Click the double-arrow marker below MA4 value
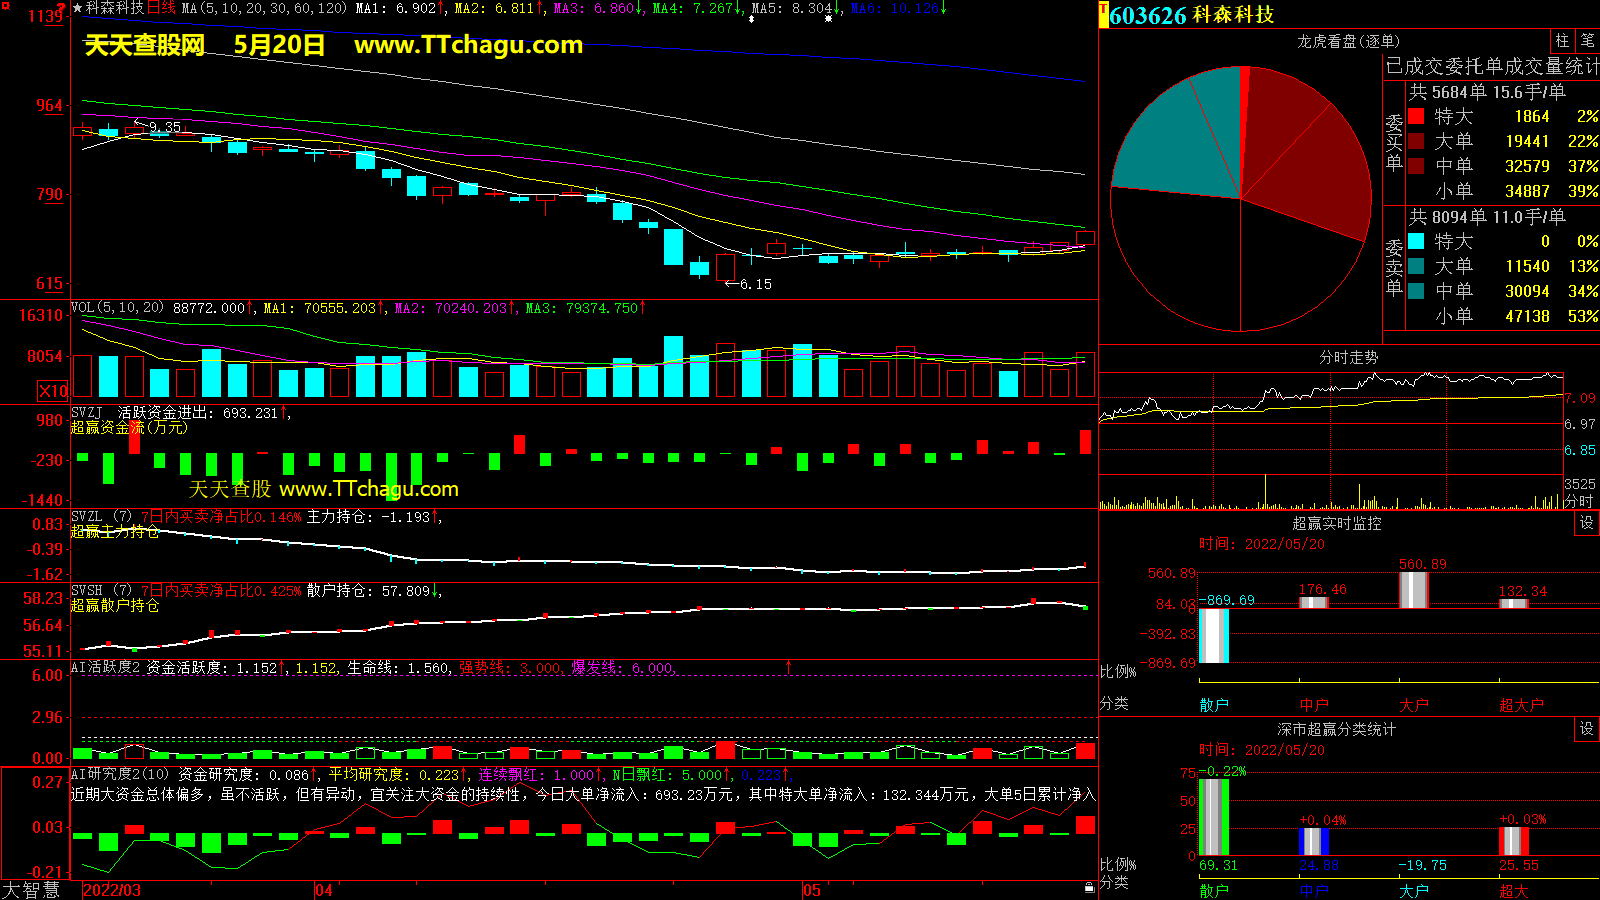The image size is (1600, 900). 751,19
